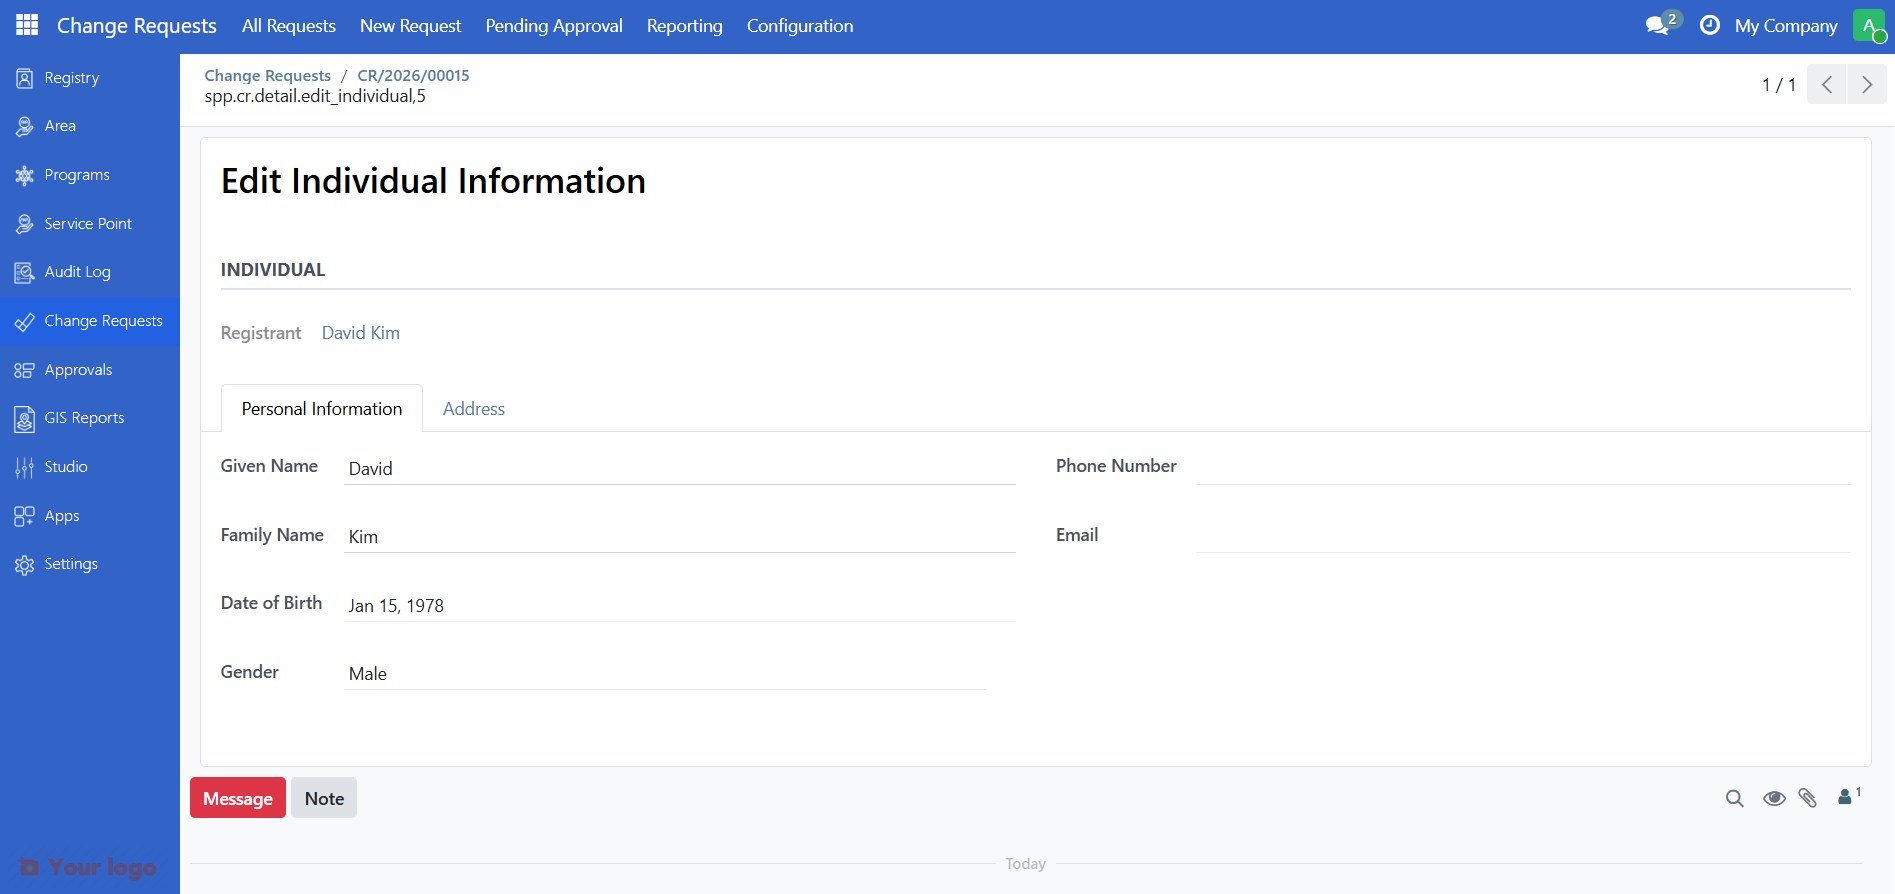Go to previous record arrow
This screenshot has height=894, width=1895.
pos(1827,85)
